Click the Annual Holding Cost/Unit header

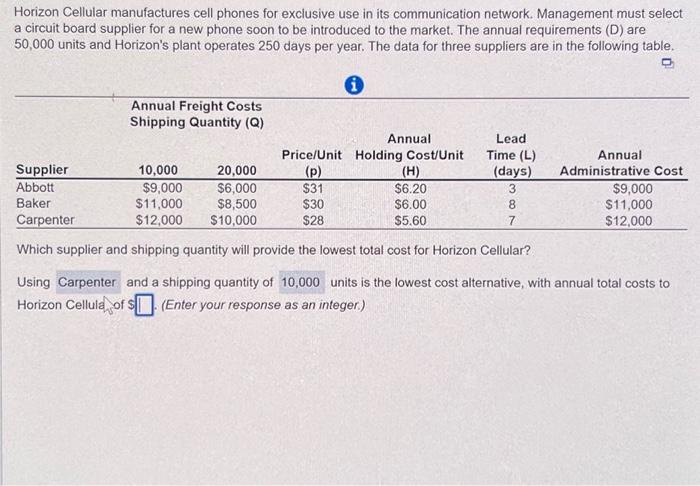(409, 155)
